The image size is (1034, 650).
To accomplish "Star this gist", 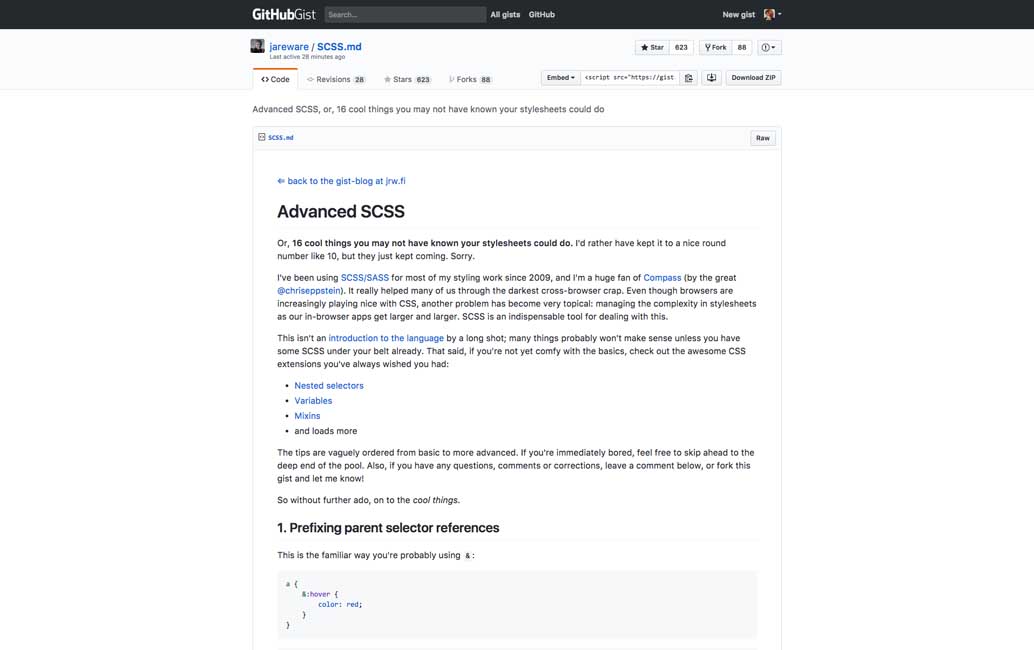I will tap(652, 47).
